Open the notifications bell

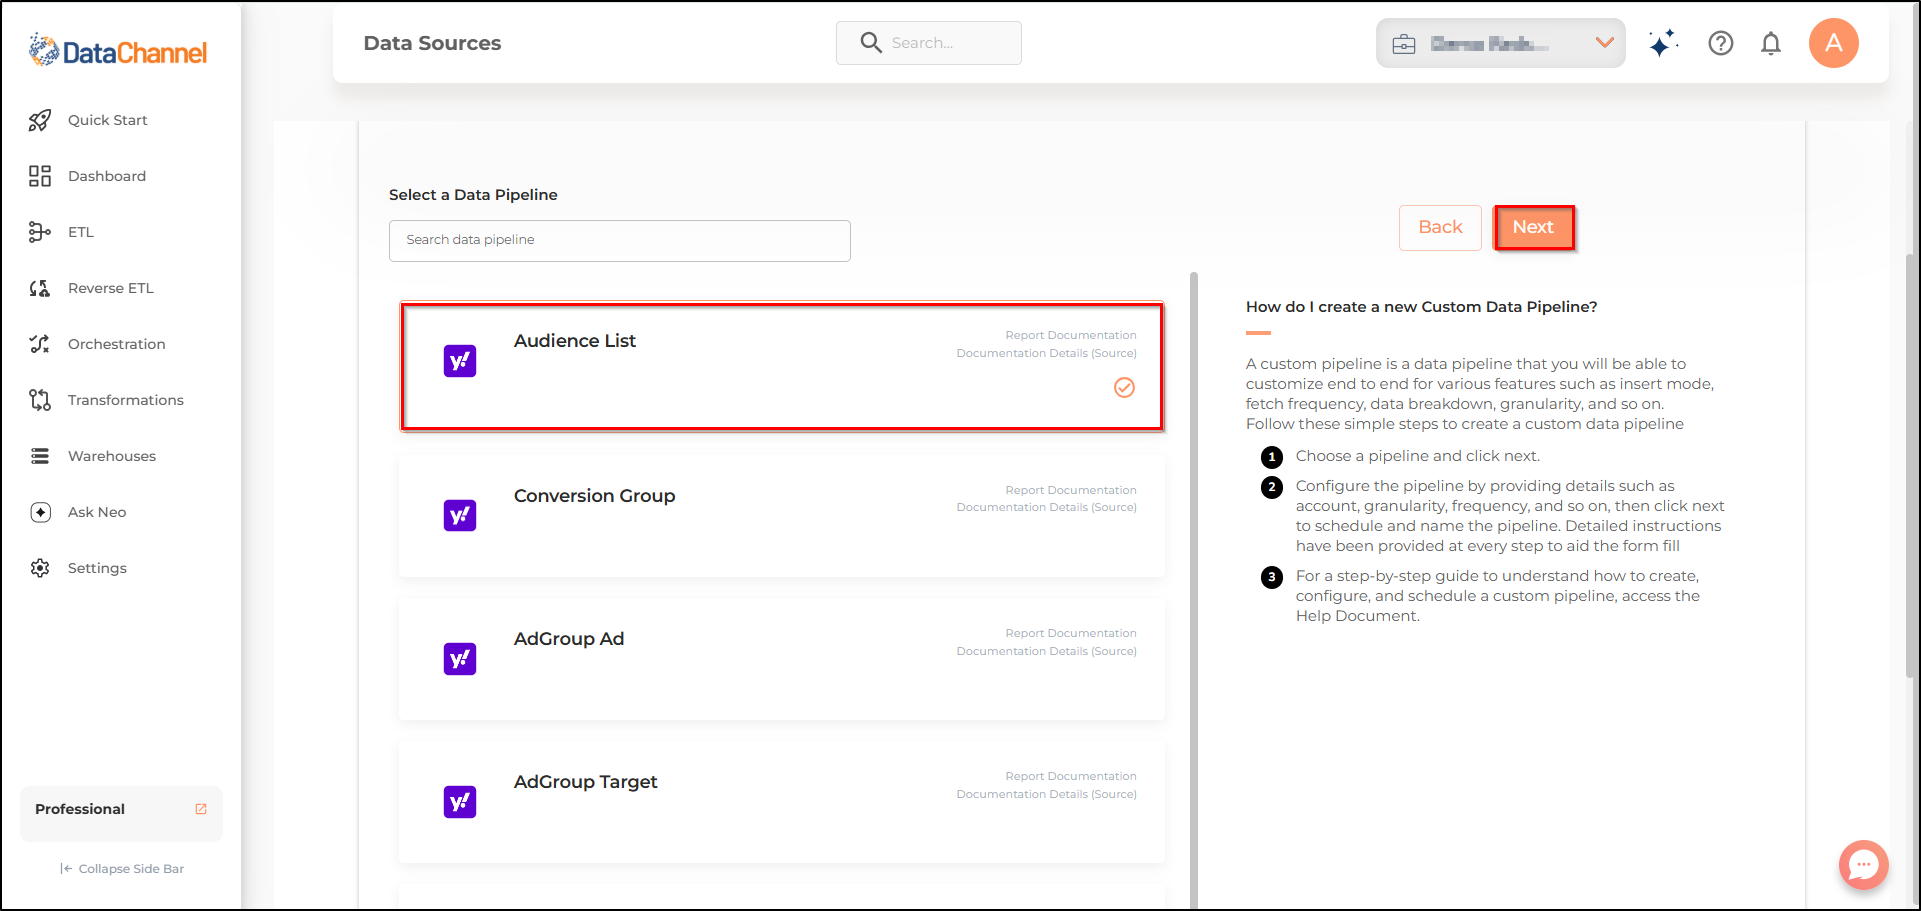click(x=1771, y=43)
